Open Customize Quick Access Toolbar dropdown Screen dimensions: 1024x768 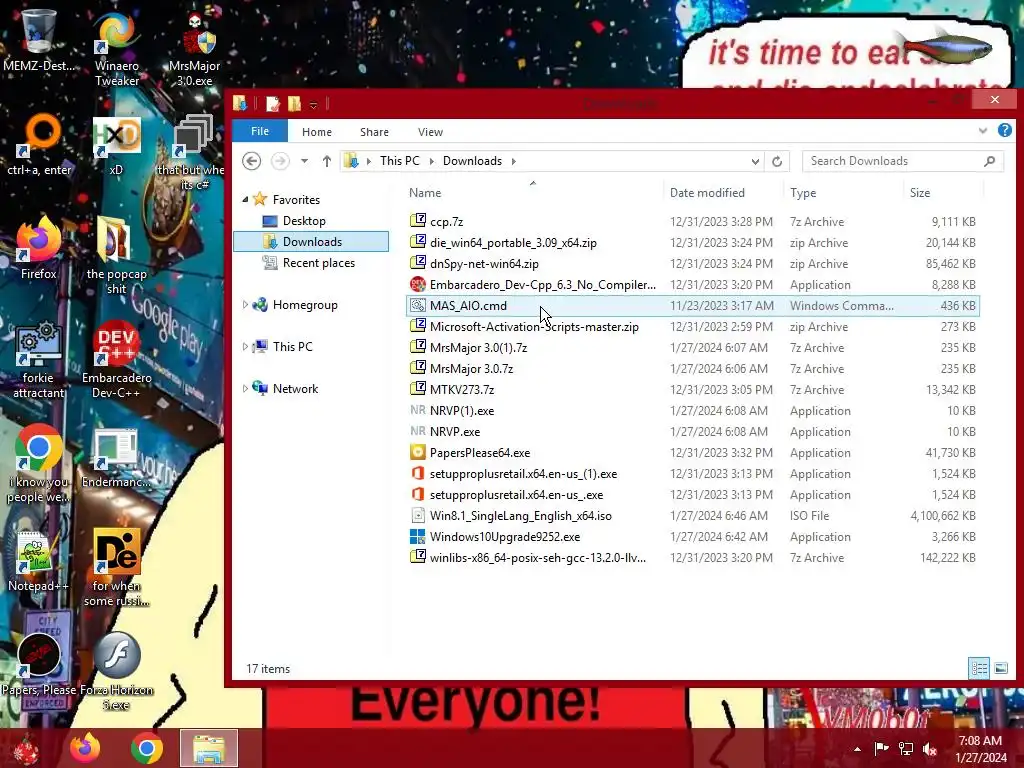[x=313, y=104]
